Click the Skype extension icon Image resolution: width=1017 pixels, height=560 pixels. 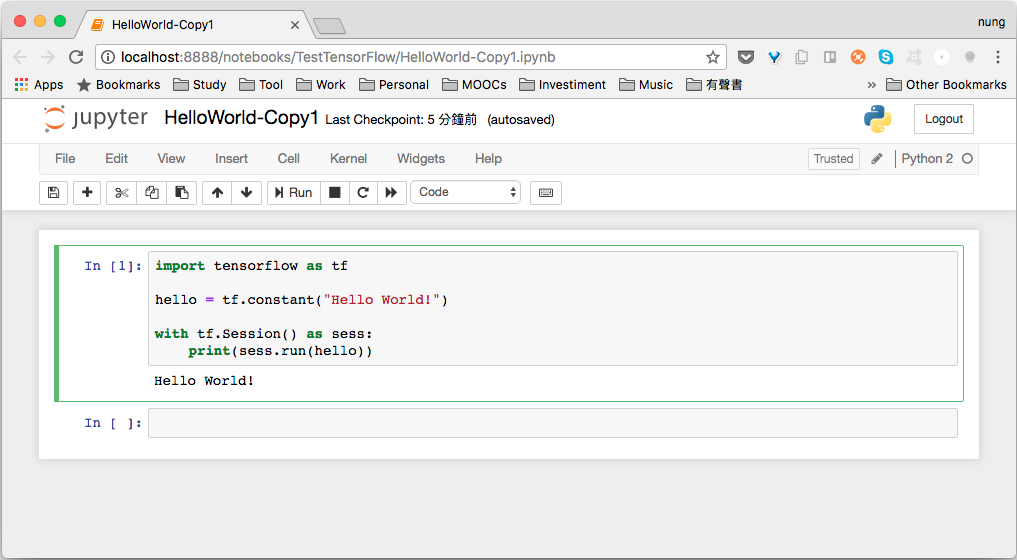click(886, 57)
